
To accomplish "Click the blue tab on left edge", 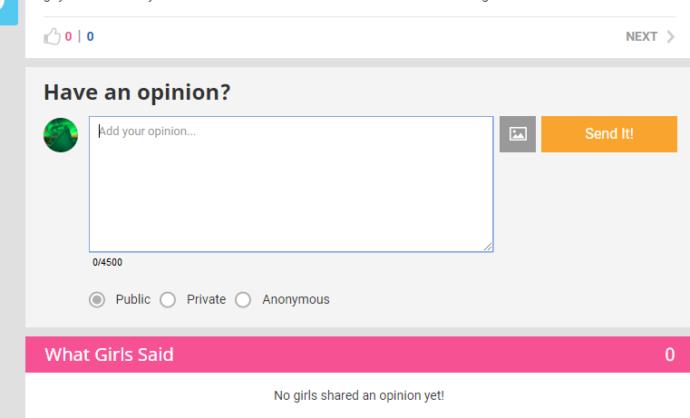I will point(9,12).
